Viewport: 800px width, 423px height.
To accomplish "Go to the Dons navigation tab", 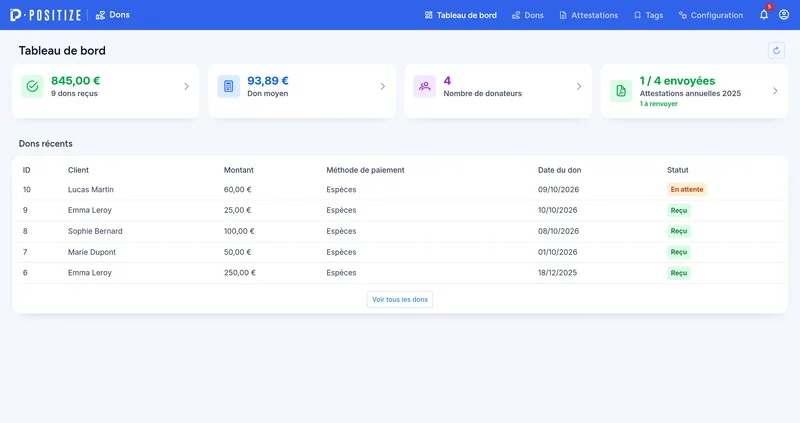I will pos(528,15).
